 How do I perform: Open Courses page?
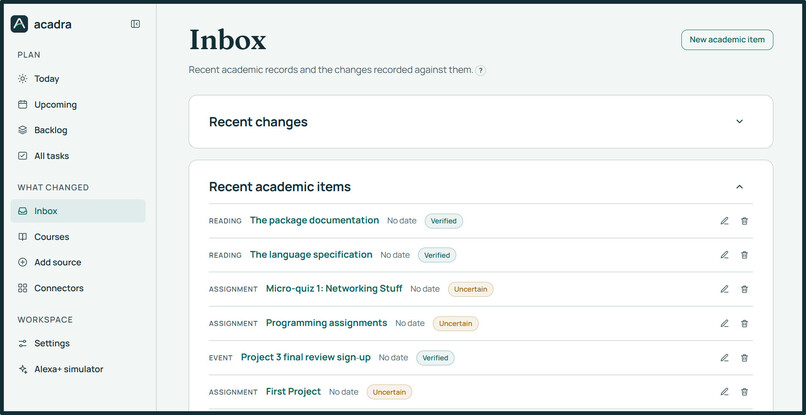tap(78, 237)
